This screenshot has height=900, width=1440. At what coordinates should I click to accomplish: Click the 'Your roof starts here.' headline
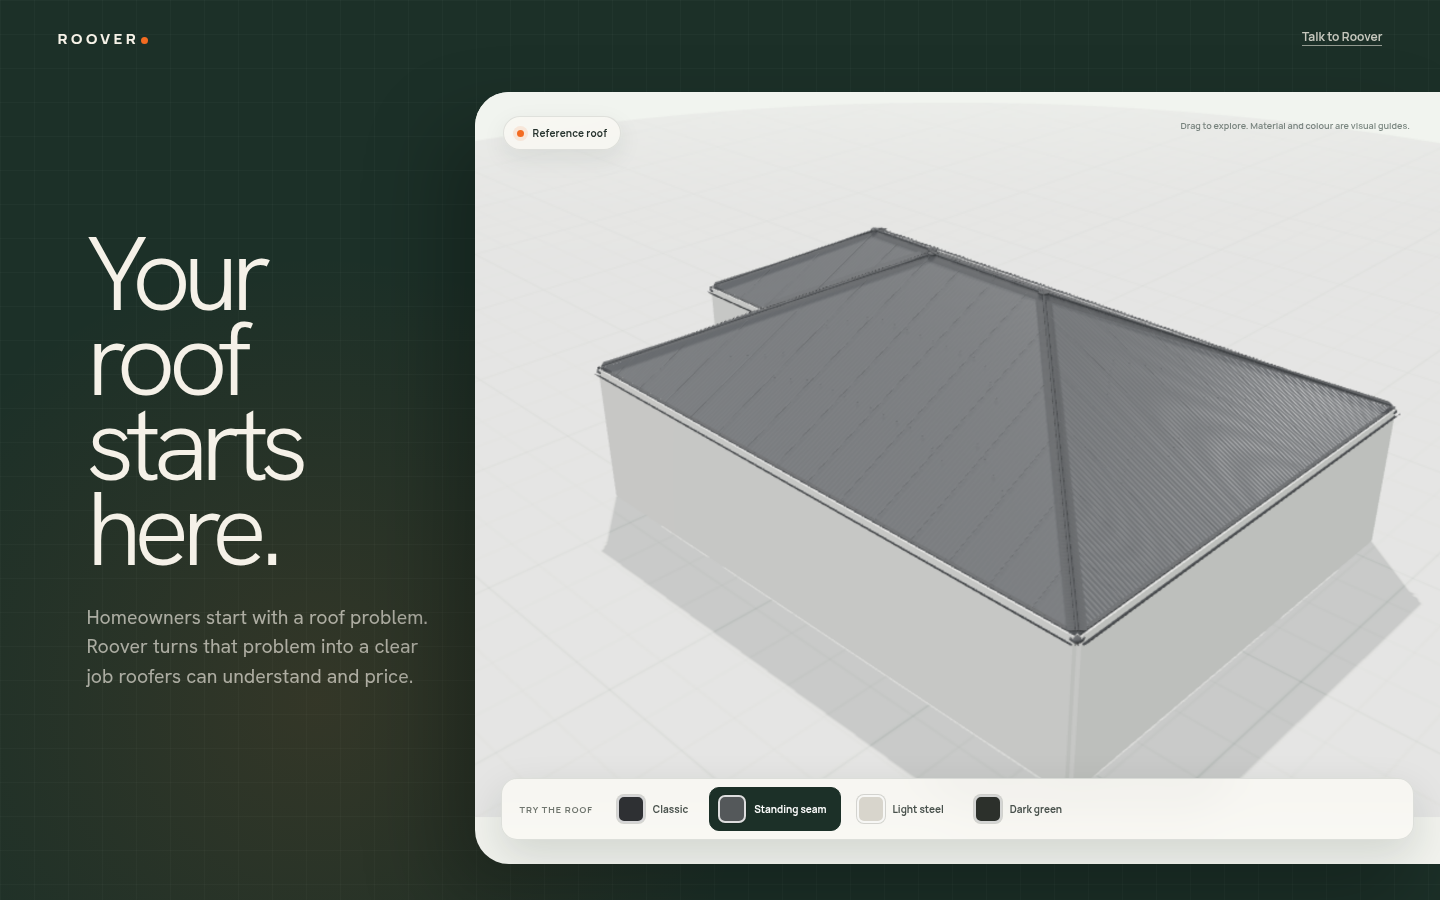tap(196, 401)
